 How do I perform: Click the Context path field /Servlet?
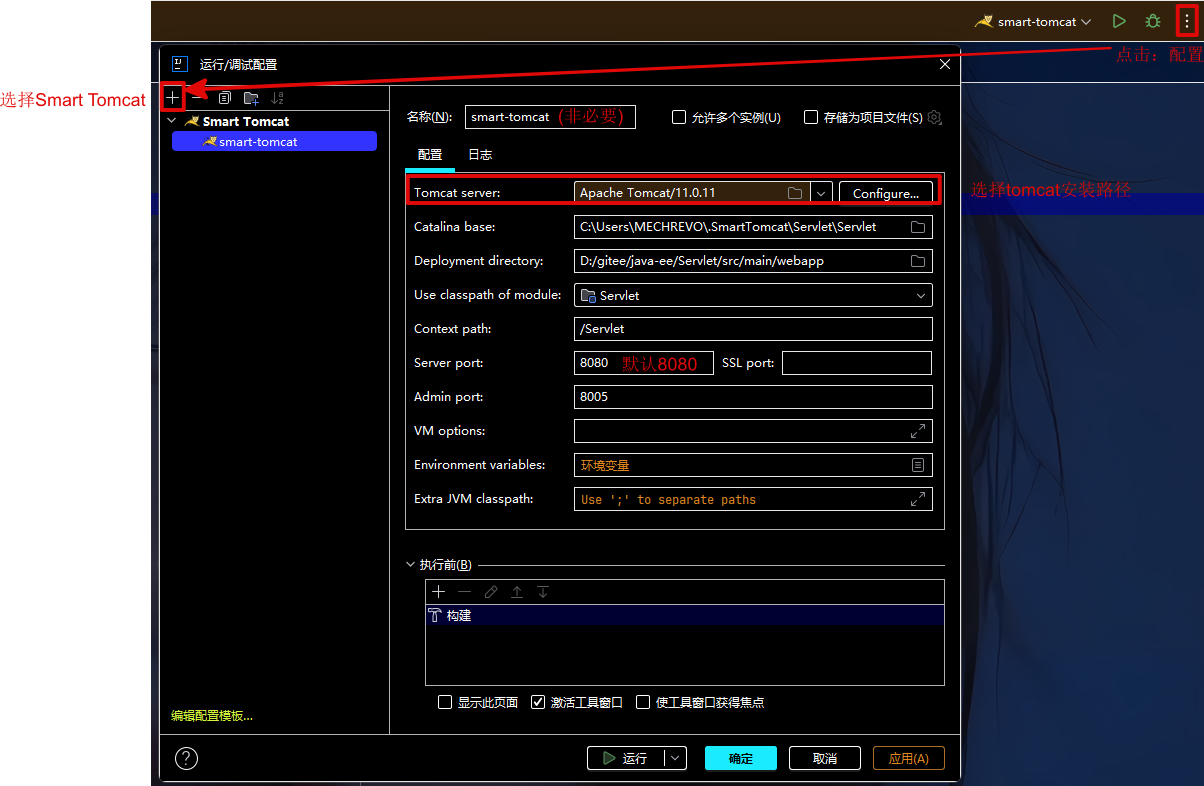753,329
